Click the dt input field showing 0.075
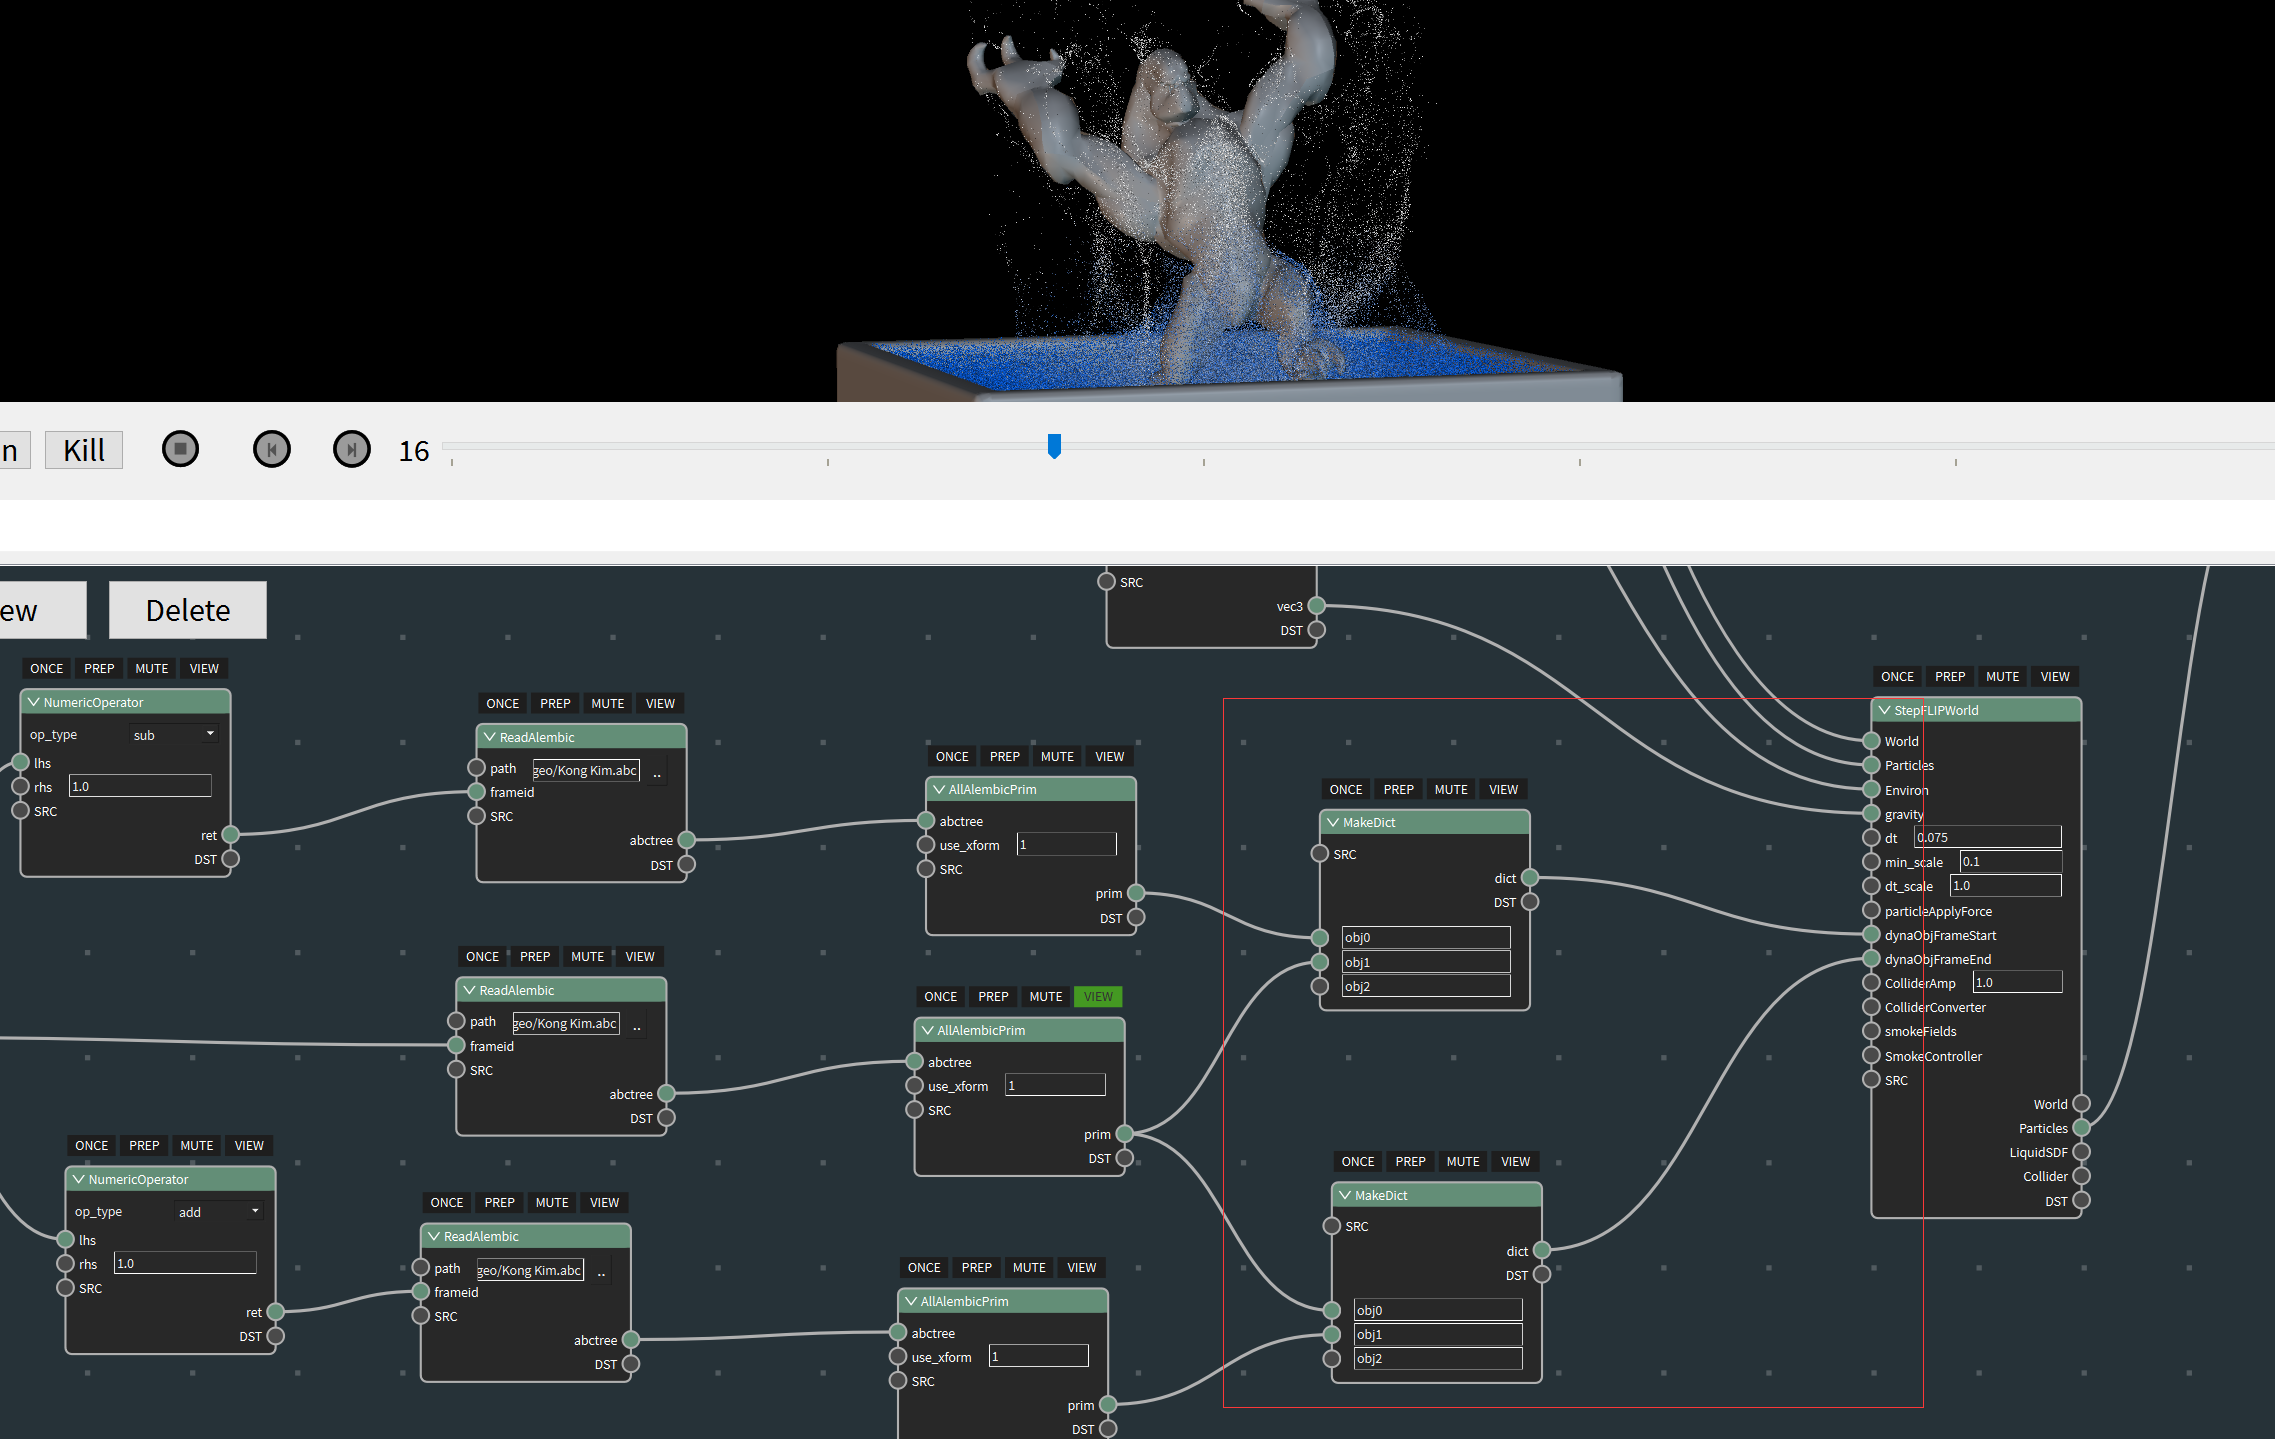This screenshot has width=2275, height=1439. tap(1987, 838)
